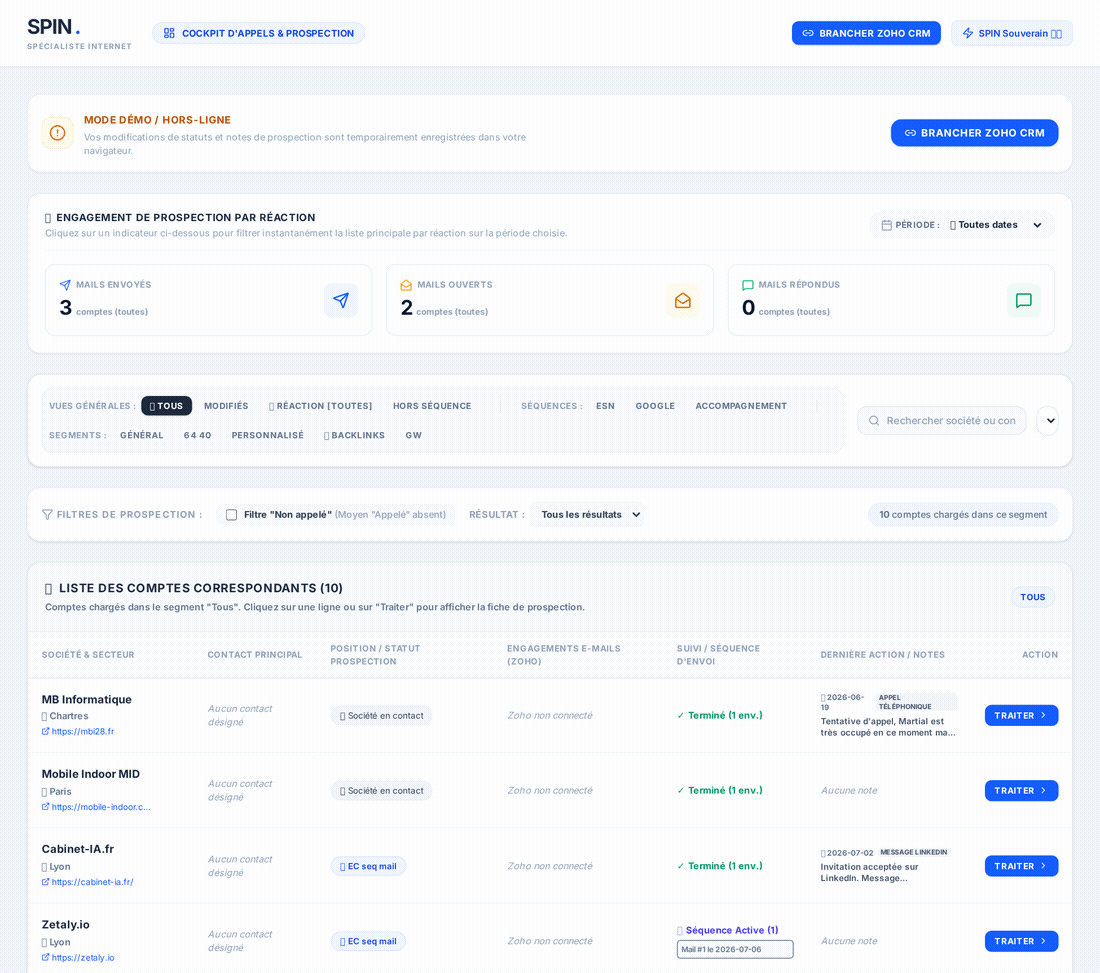The height and width of the screenshot is (973, 1100).
Task: Click the Cockpit d'appels & prospection badge
Action: click(x=258, y=33)
